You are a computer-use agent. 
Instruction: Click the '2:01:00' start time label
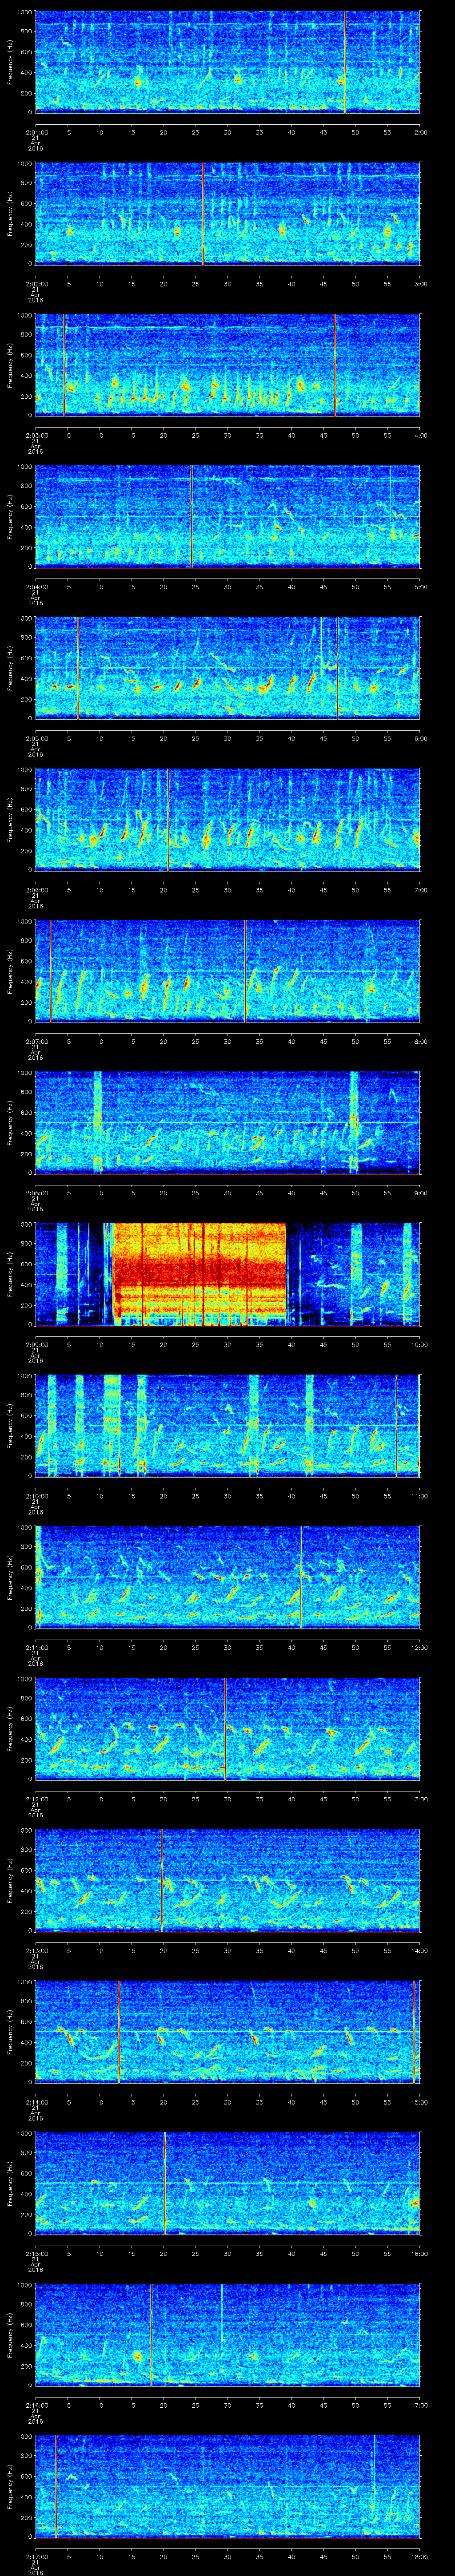coord(36,131)
